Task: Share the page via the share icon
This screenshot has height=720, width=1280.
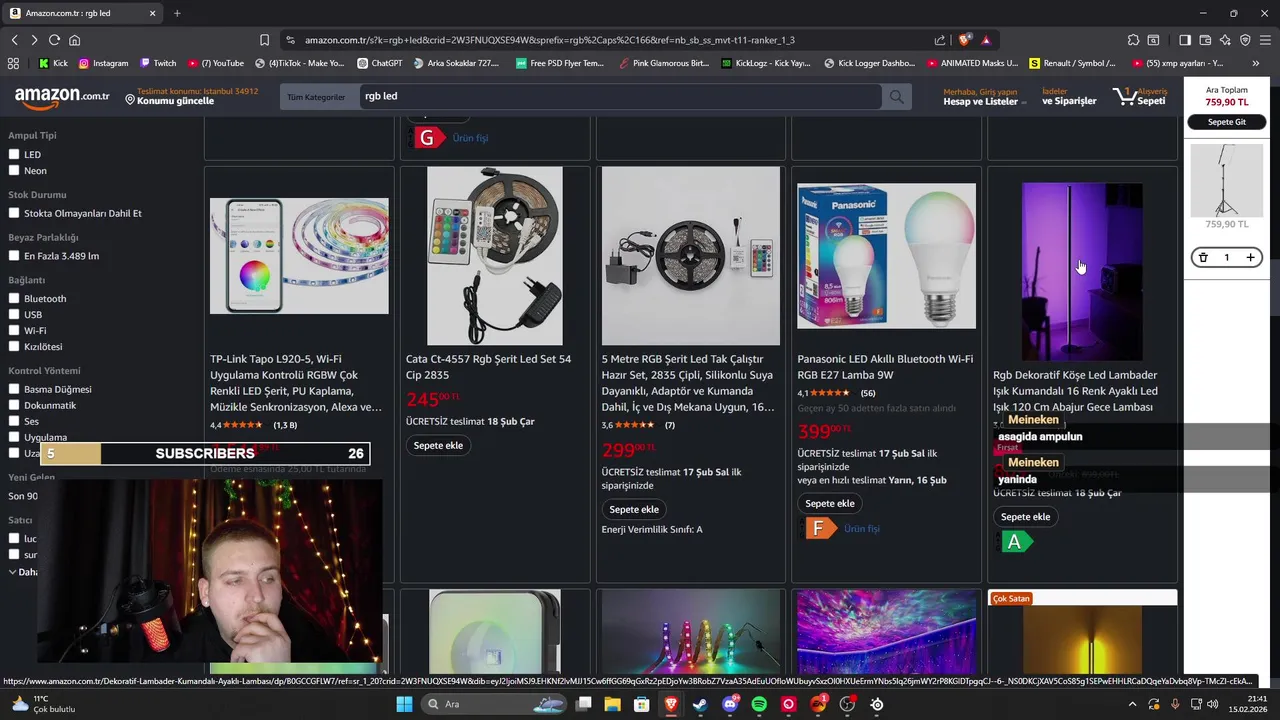Action: [940, 40]
